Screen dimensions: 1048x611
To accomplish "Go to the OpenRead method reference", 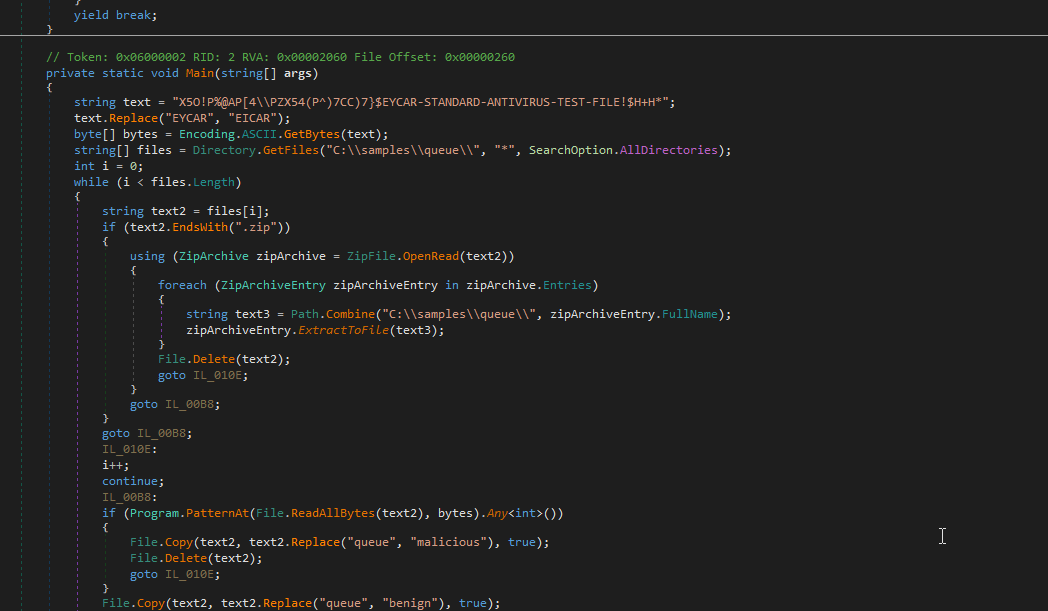I will tap(430, 255).
